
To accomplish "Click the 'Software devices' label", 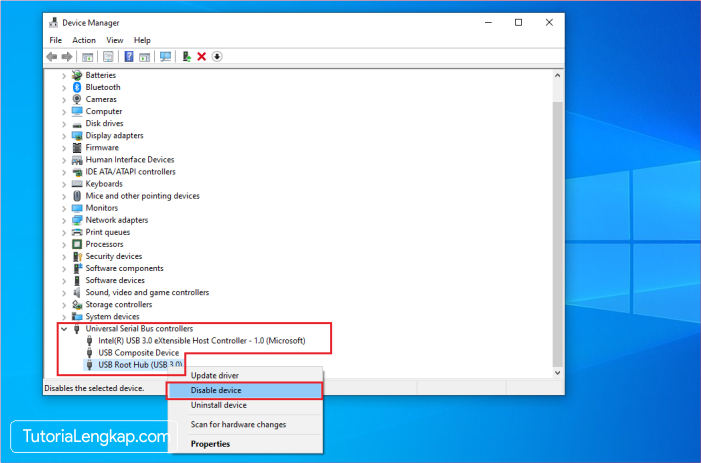I will pyautogui.click(x=115, y=280).
